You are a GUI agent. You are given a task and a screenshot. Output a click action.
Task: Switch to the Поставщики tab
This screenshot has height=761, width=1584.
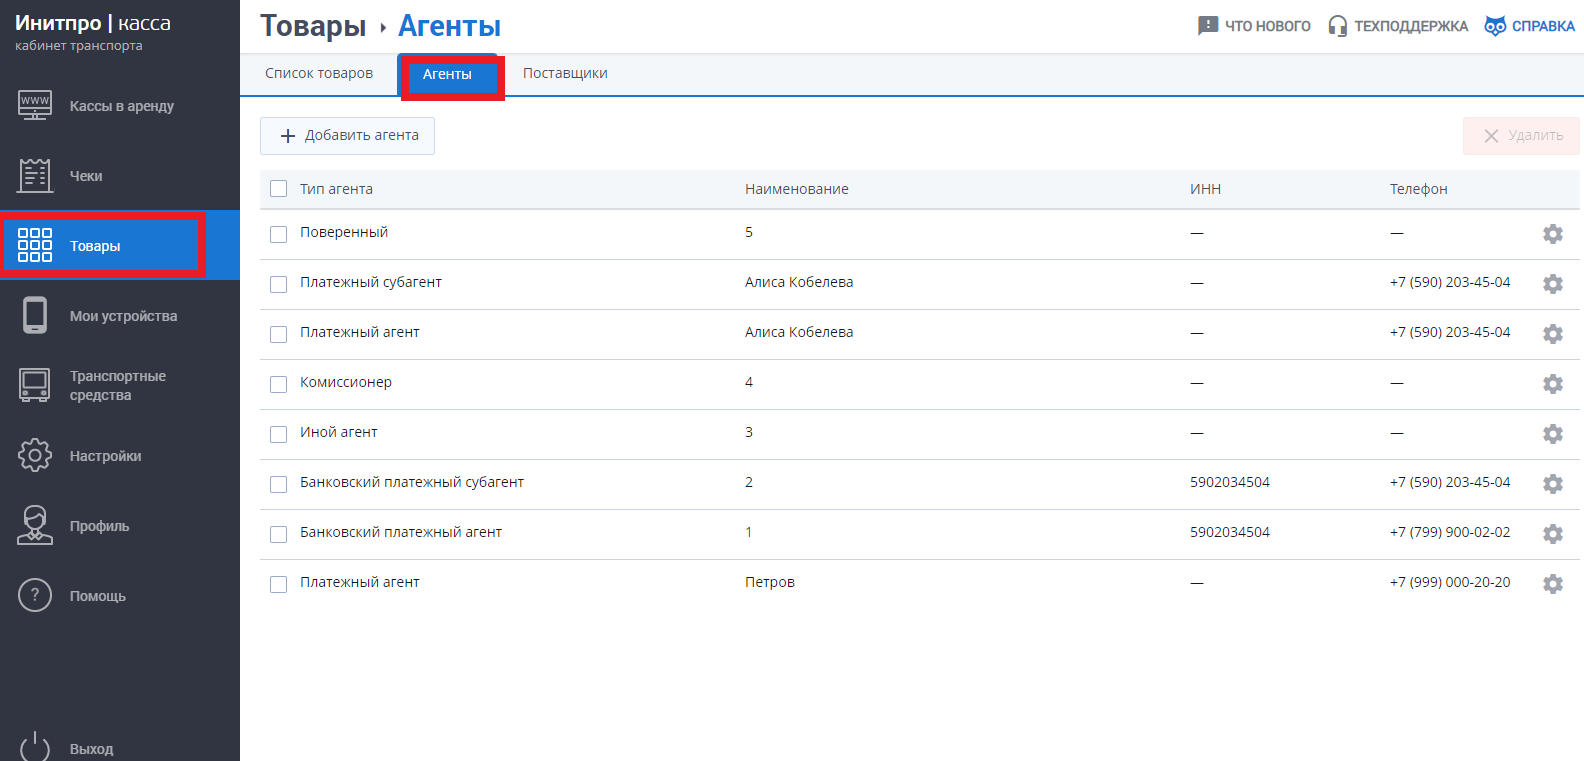[565, 73]
